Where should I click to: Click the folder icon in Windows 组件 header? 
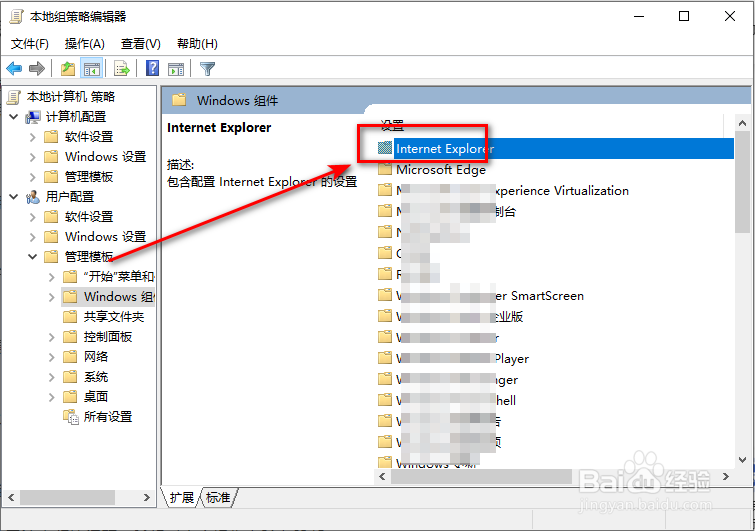click(179, 100)
